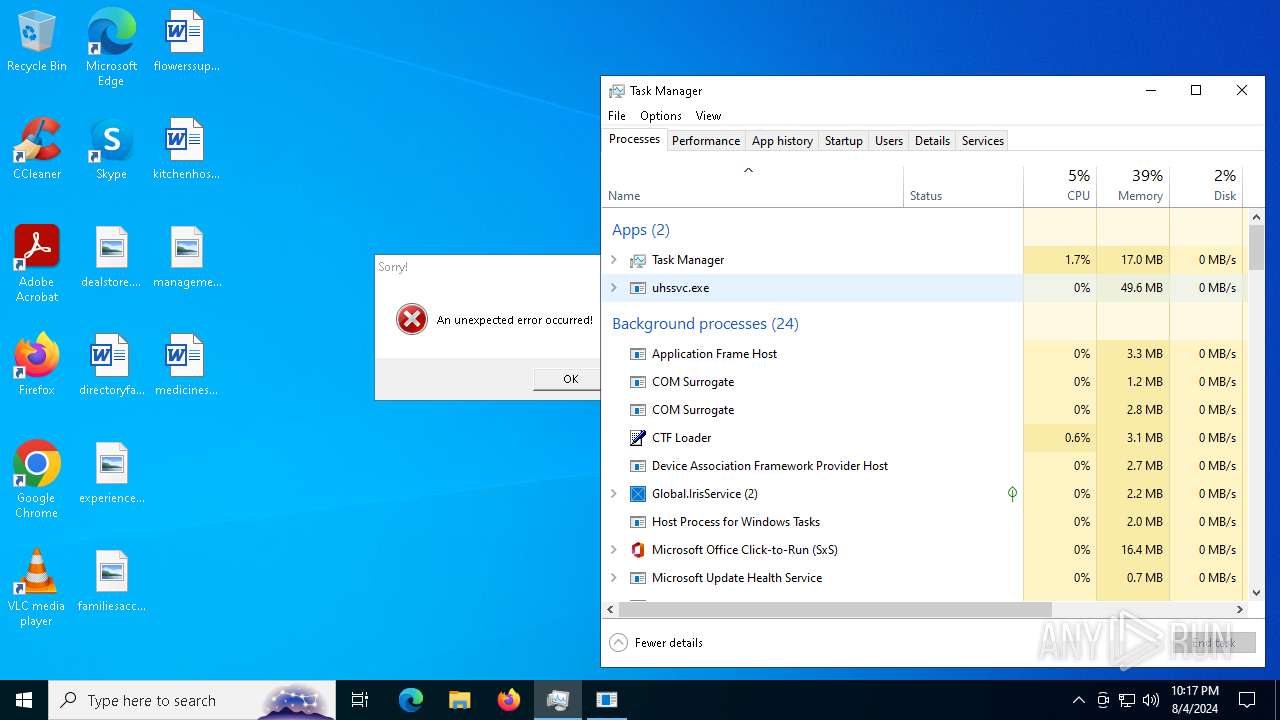Switch to the Users tab
The width and height of the screenshot is (1280, 720).
pyautogui.click(x=889, y=141)
